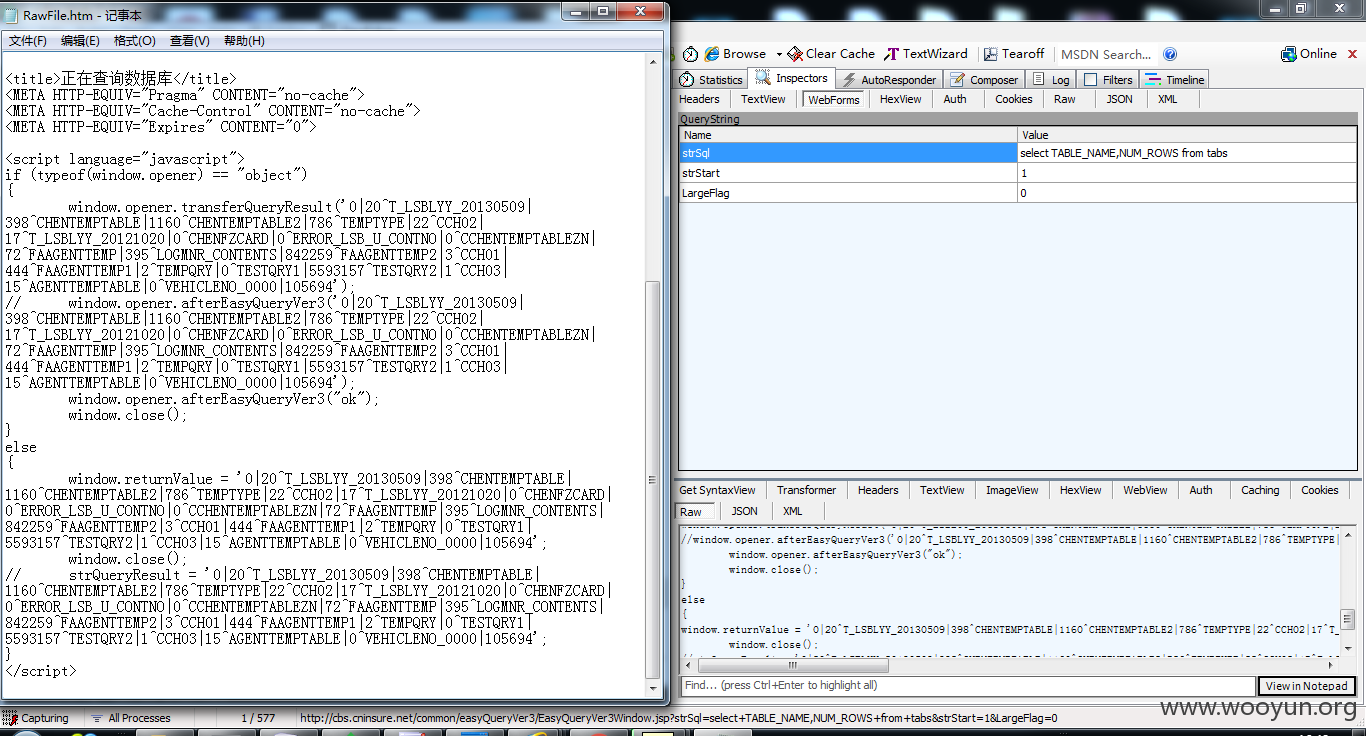Open the Timeline tab

[1175, 80]
